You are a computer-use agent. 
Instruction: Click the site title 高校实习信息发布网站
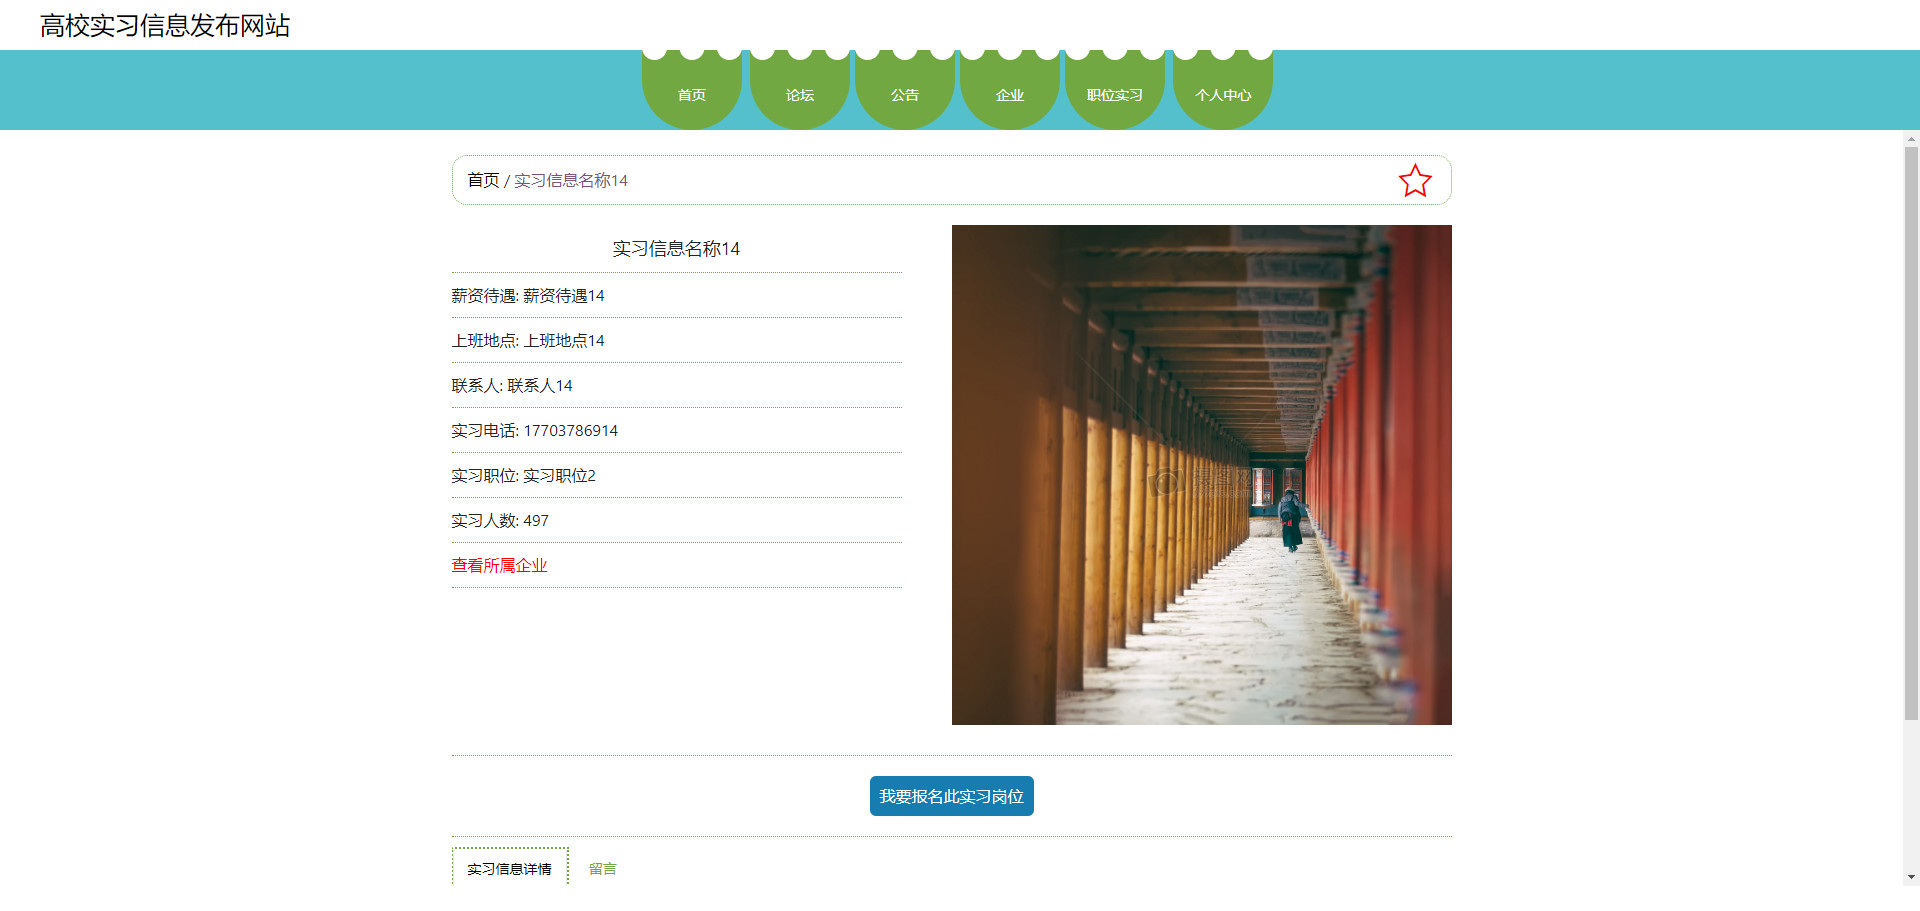(165, 26)
